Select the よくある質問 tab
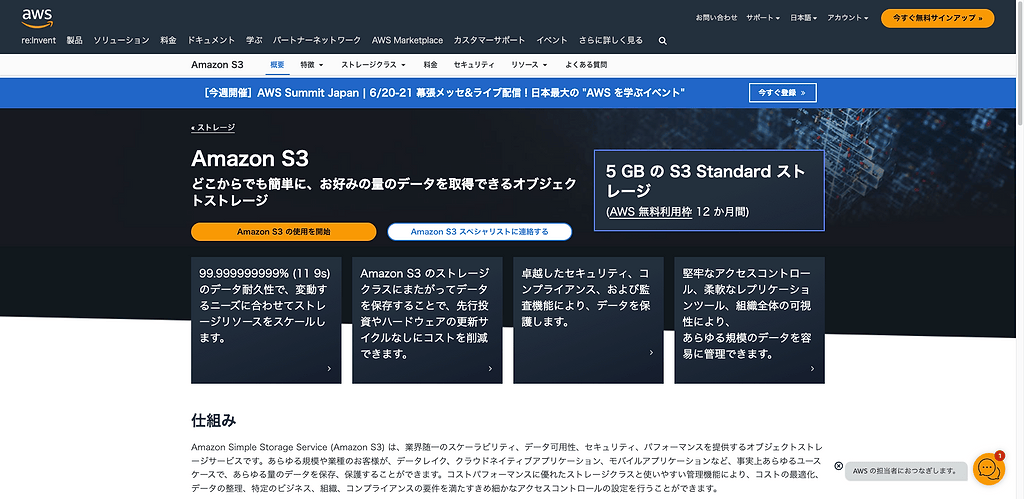 click(586, 65)
